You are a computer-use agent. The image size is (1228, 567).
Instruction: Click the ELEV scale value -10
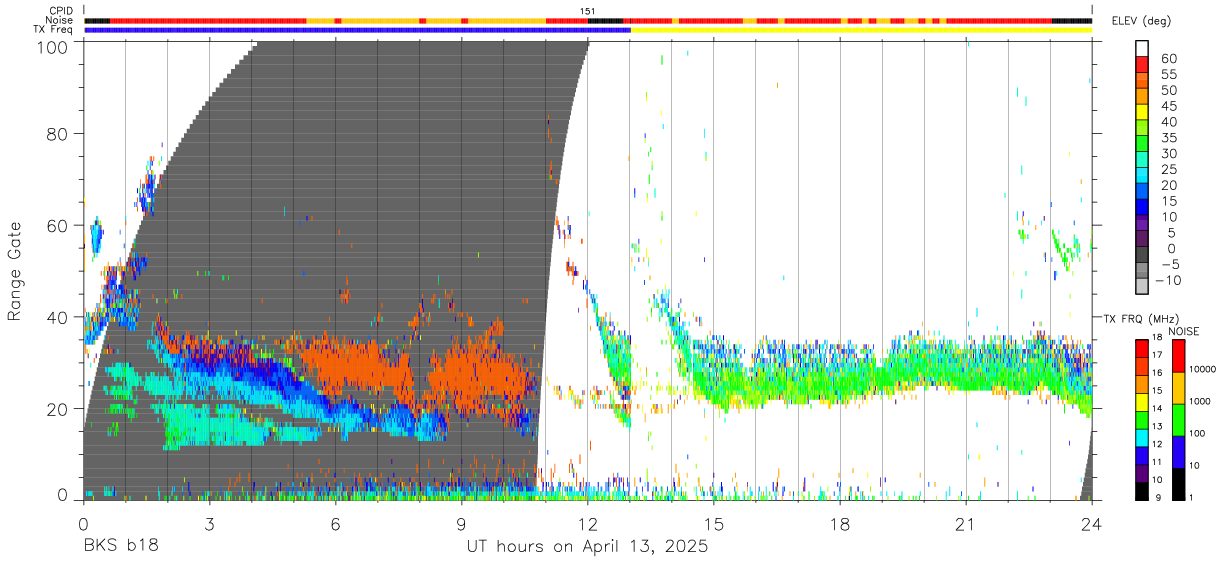pyautogui.click(x=1167, y=281)
